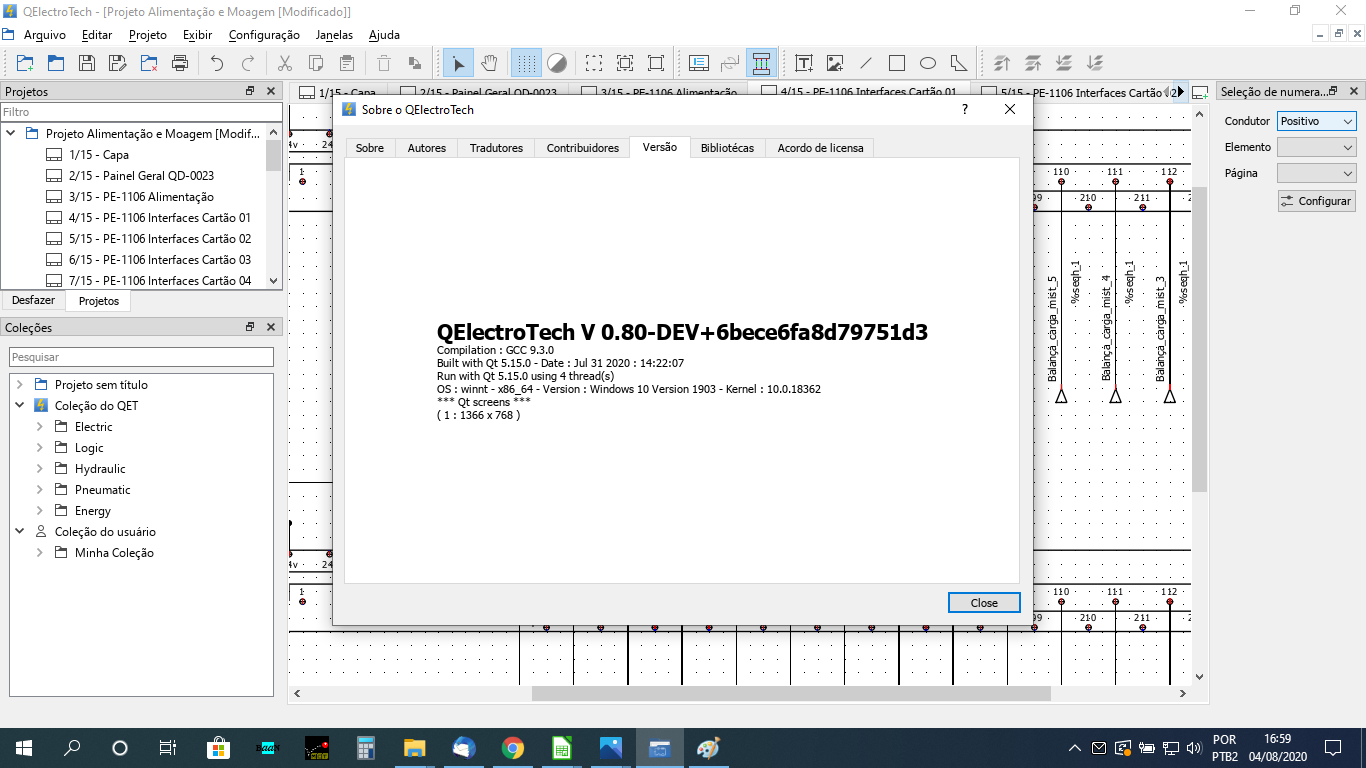Image resolution: width=1366 pixels, height=768 pixels.
Task: Select the hand pan tool
Action: pyautogui.click(x=489, y=63)
